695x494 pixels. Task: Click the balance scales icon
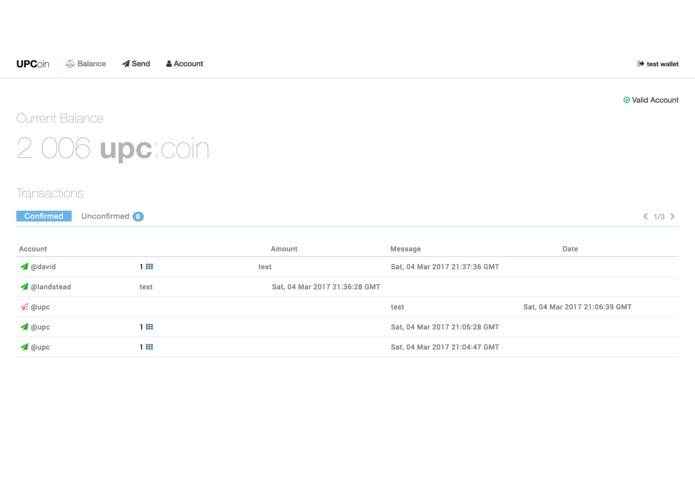pyautogui.click(x=70, y=64)
